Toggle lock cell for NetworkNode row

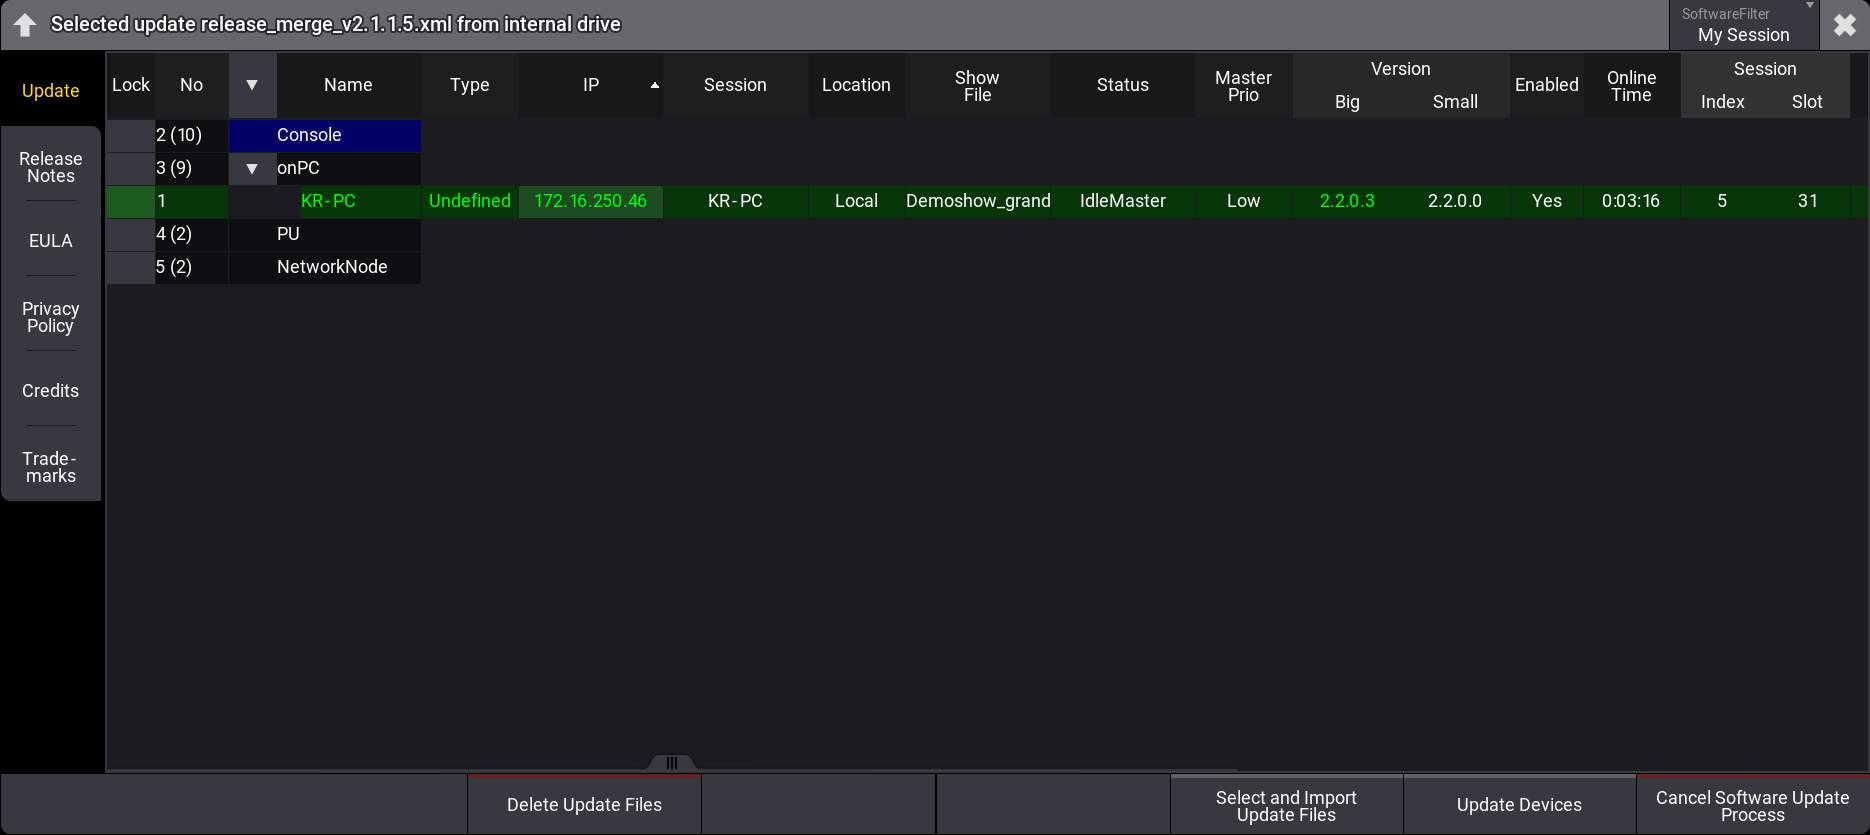tap(131, 267)
